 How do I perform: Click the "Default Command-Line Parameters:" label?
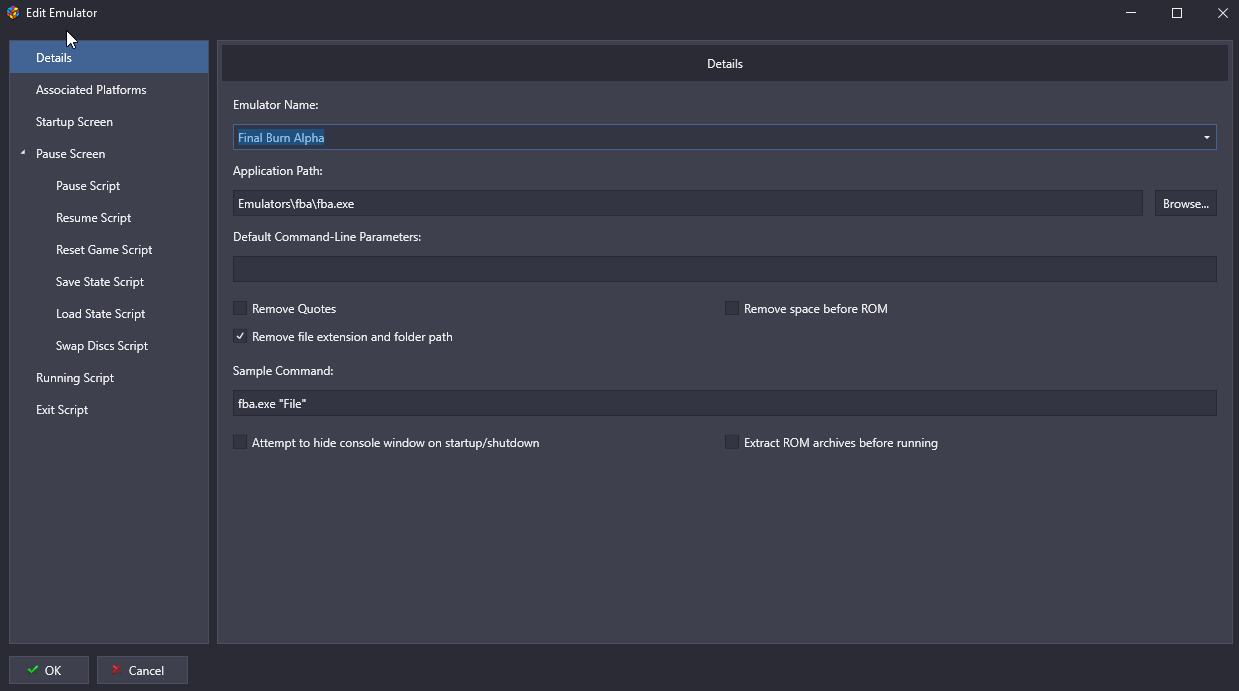click(x=327, y=237)
